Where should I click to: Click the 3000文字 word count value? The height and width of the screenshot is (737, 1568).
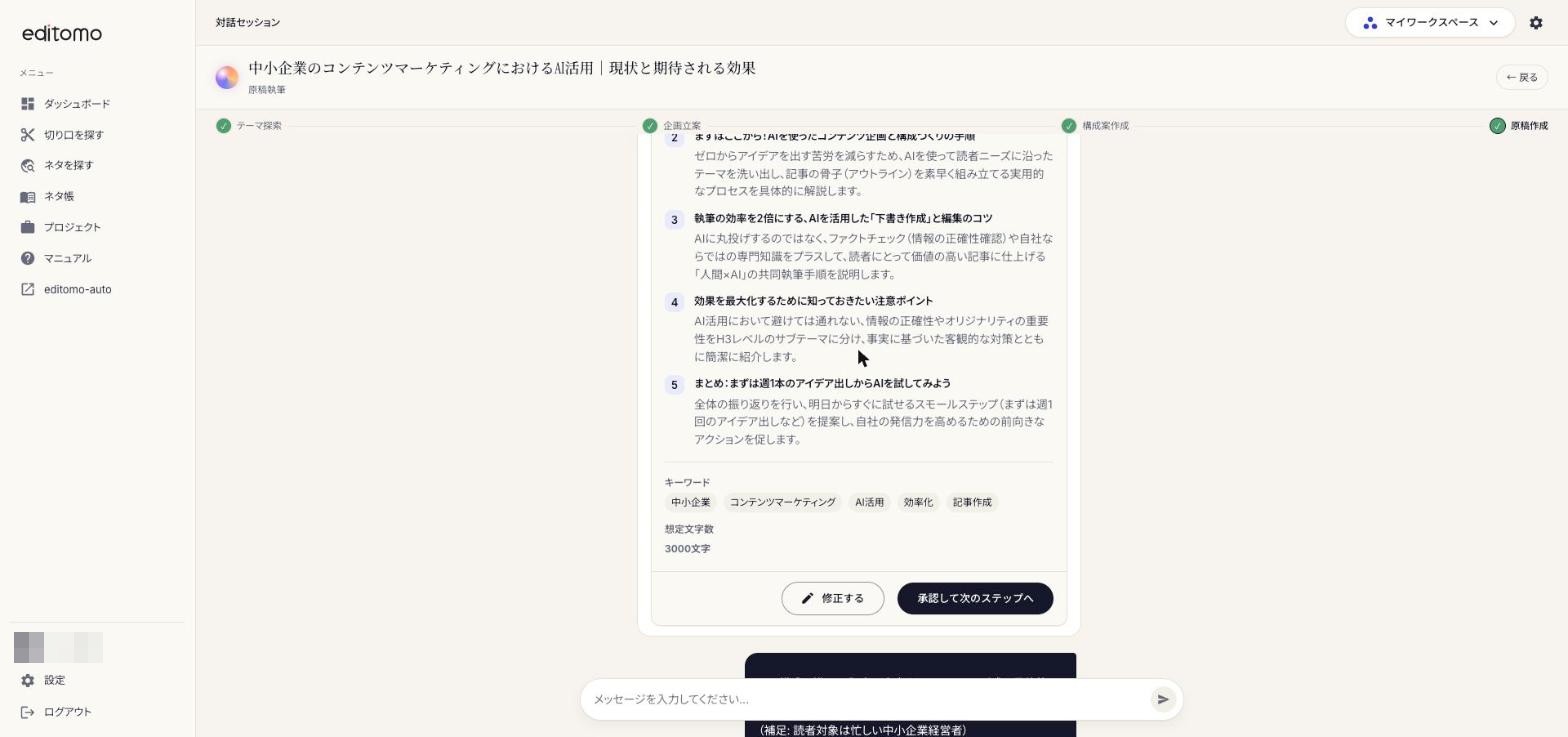pyautogui.click(x=687, y=549)
